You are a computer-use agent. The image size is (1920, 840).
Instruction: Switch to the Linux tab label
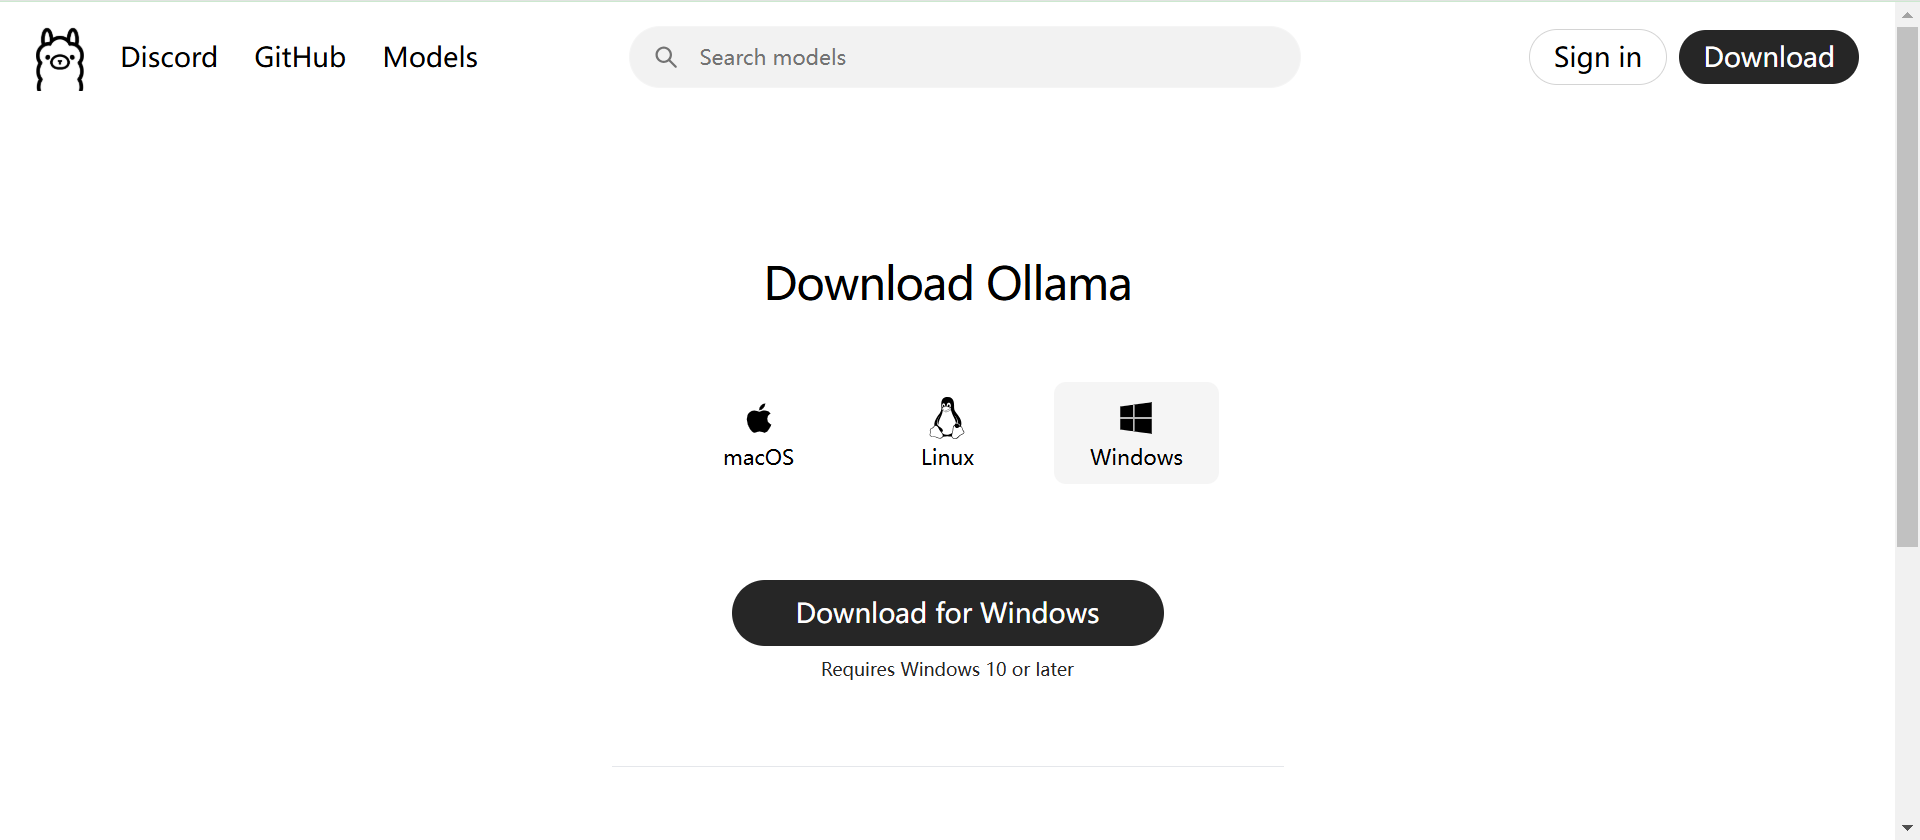pyautogui.click(x=947, y=457)
